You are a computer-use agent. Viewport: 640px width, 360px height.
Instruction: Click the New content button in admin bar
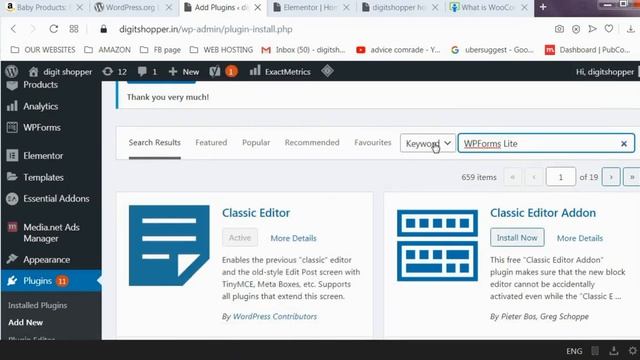(184, 72)
